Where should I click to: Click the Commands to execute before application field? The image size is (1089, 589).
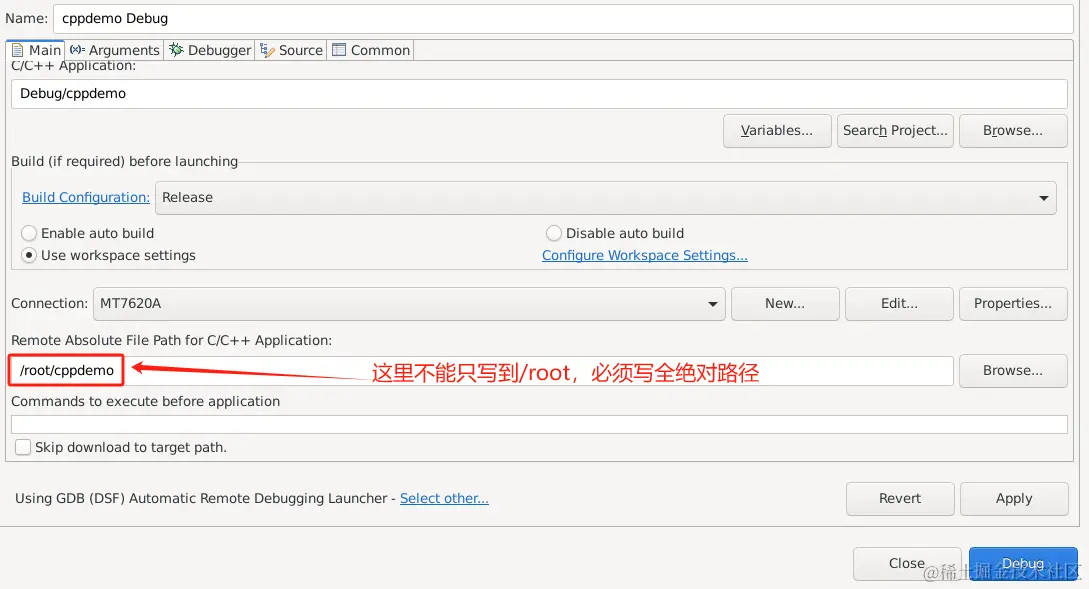539,424
